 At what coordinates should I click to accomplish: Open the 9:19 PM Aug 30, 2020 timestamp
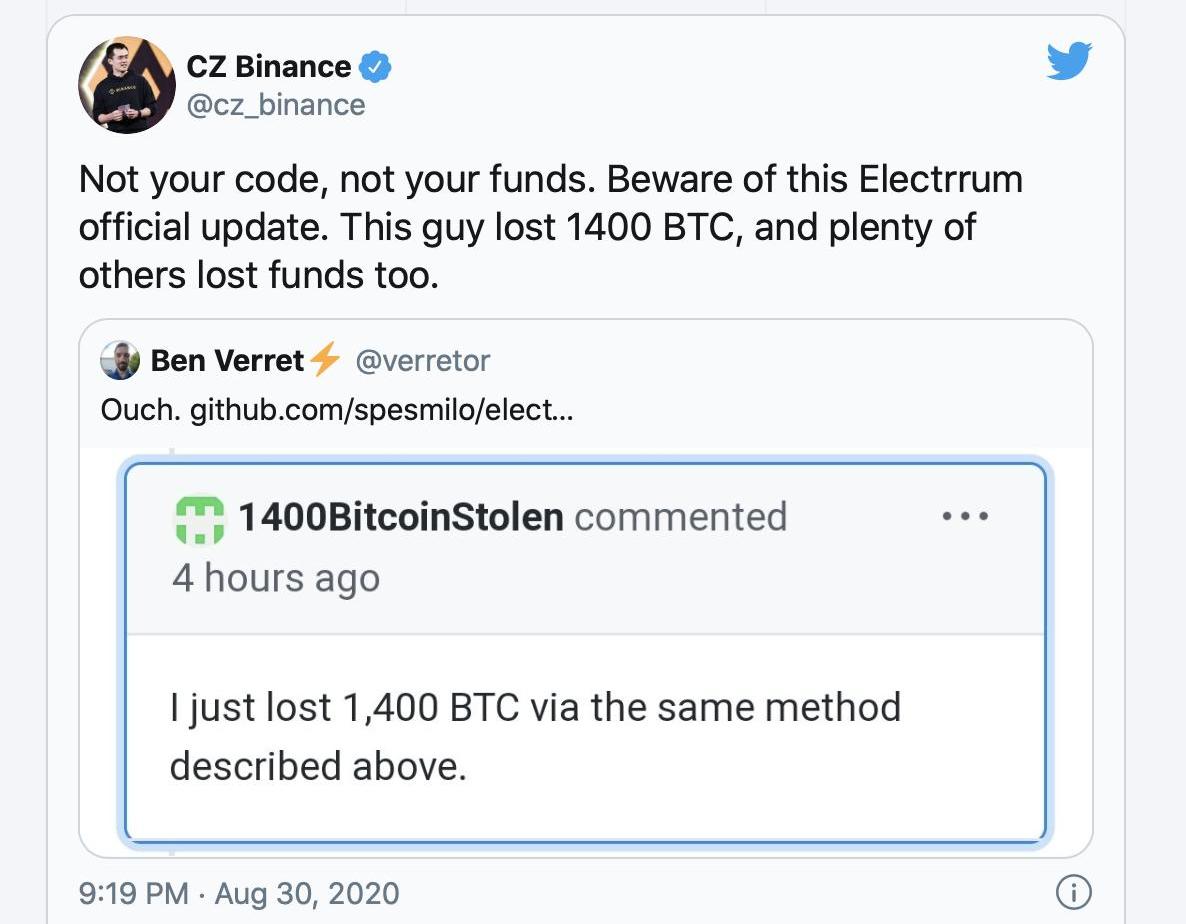pos(239,893)
